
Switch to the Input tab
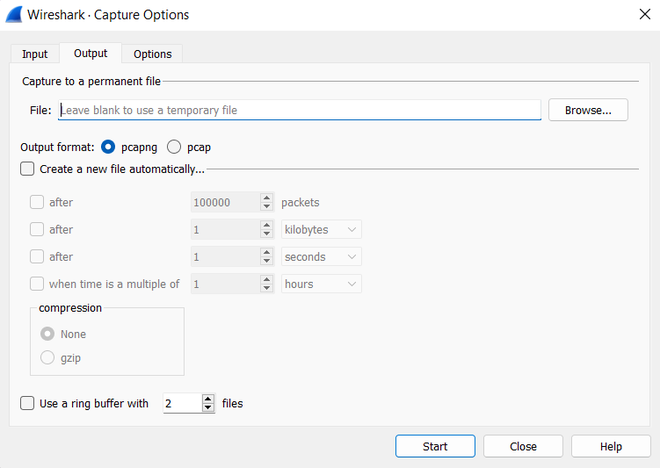click(35, 54)
